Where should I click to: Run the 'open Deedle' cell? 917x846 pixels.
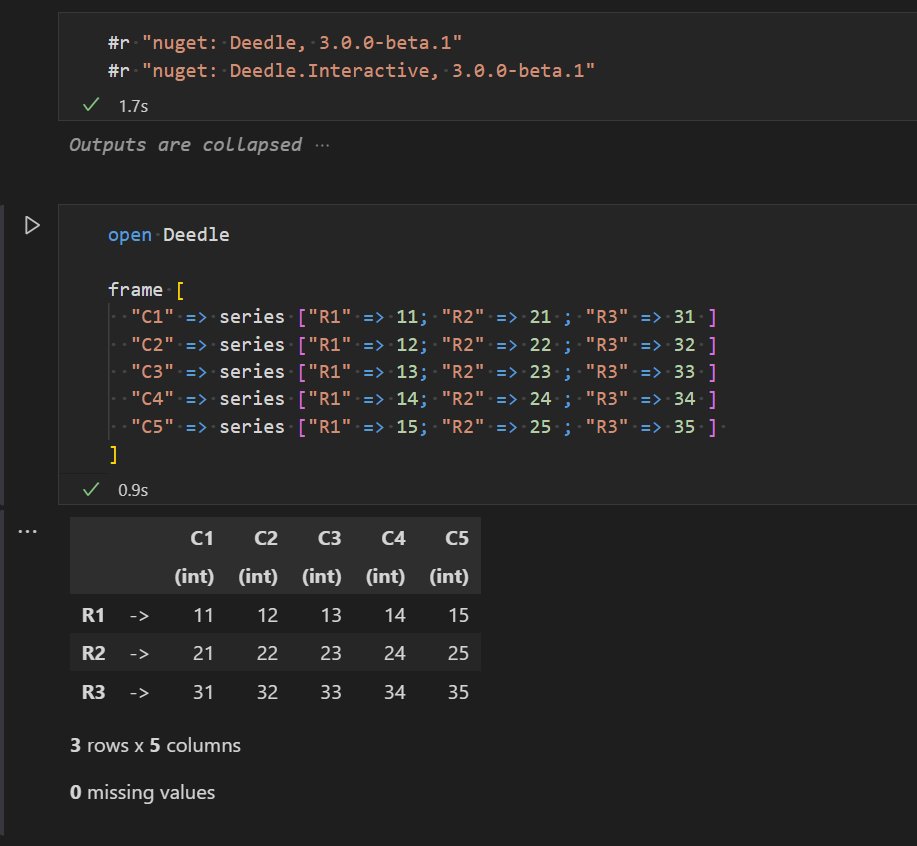click(32, 225)
